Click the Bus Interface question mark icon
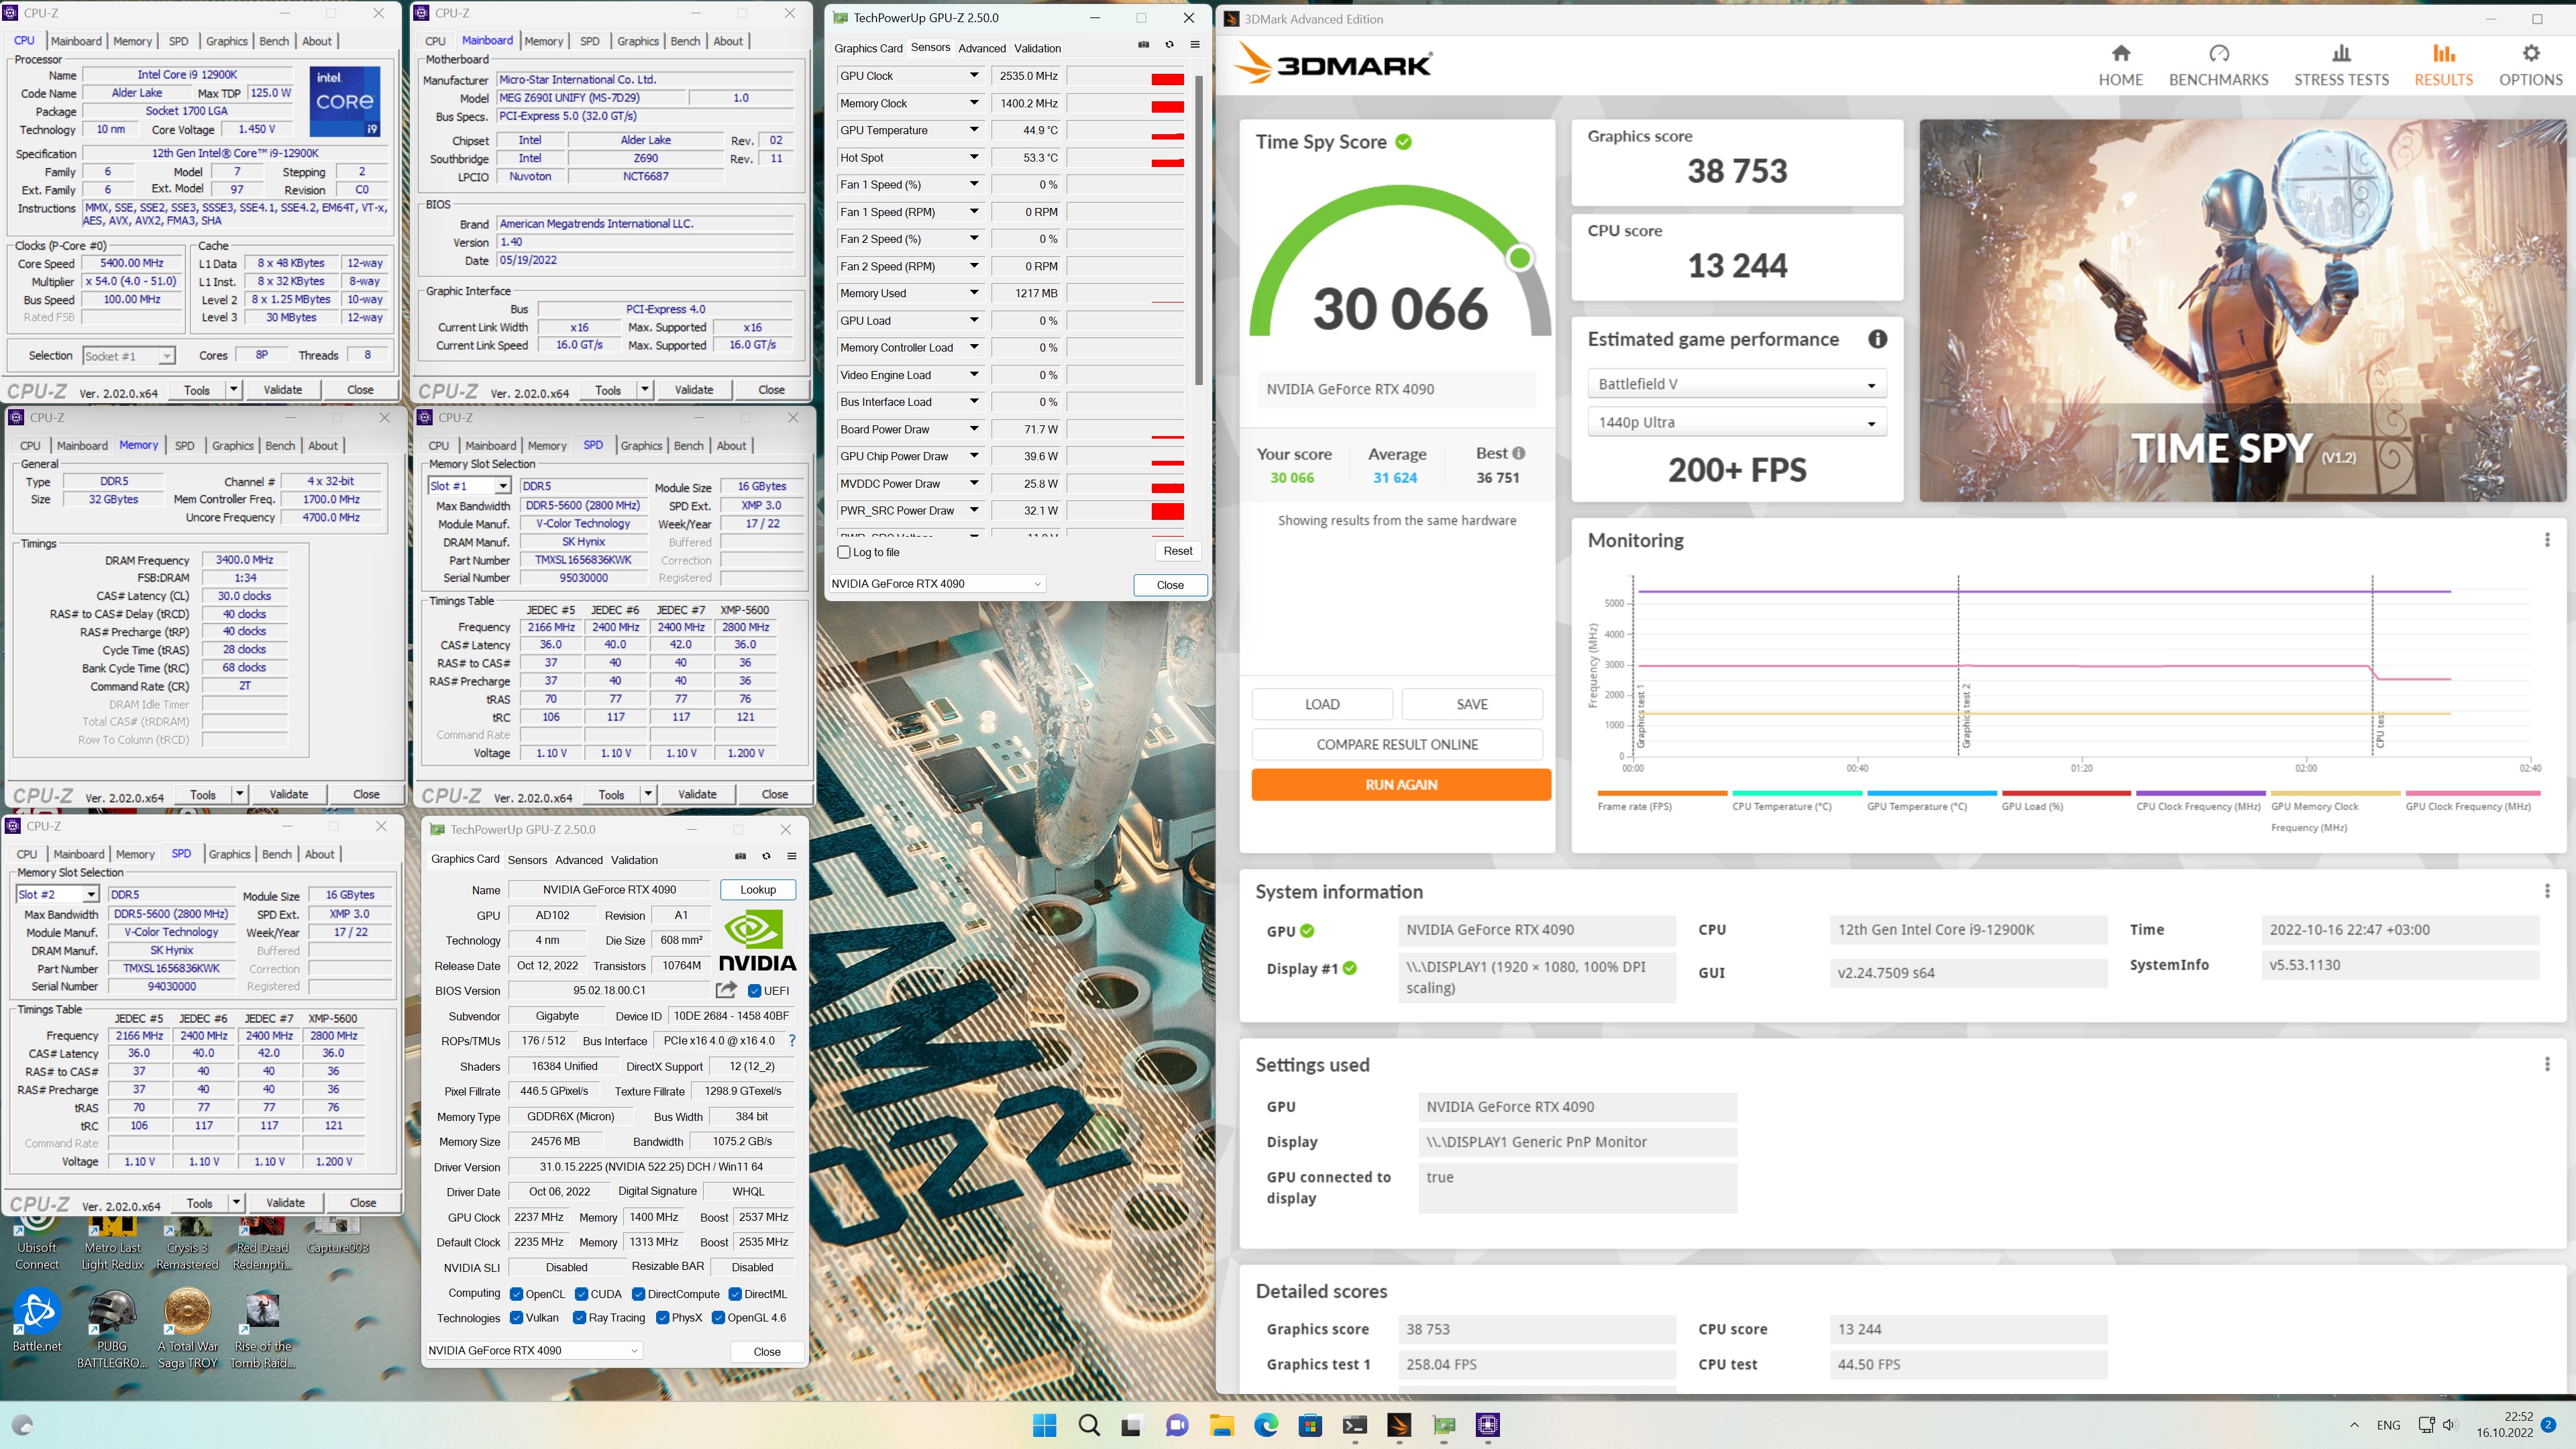 tap(792, 1040)
